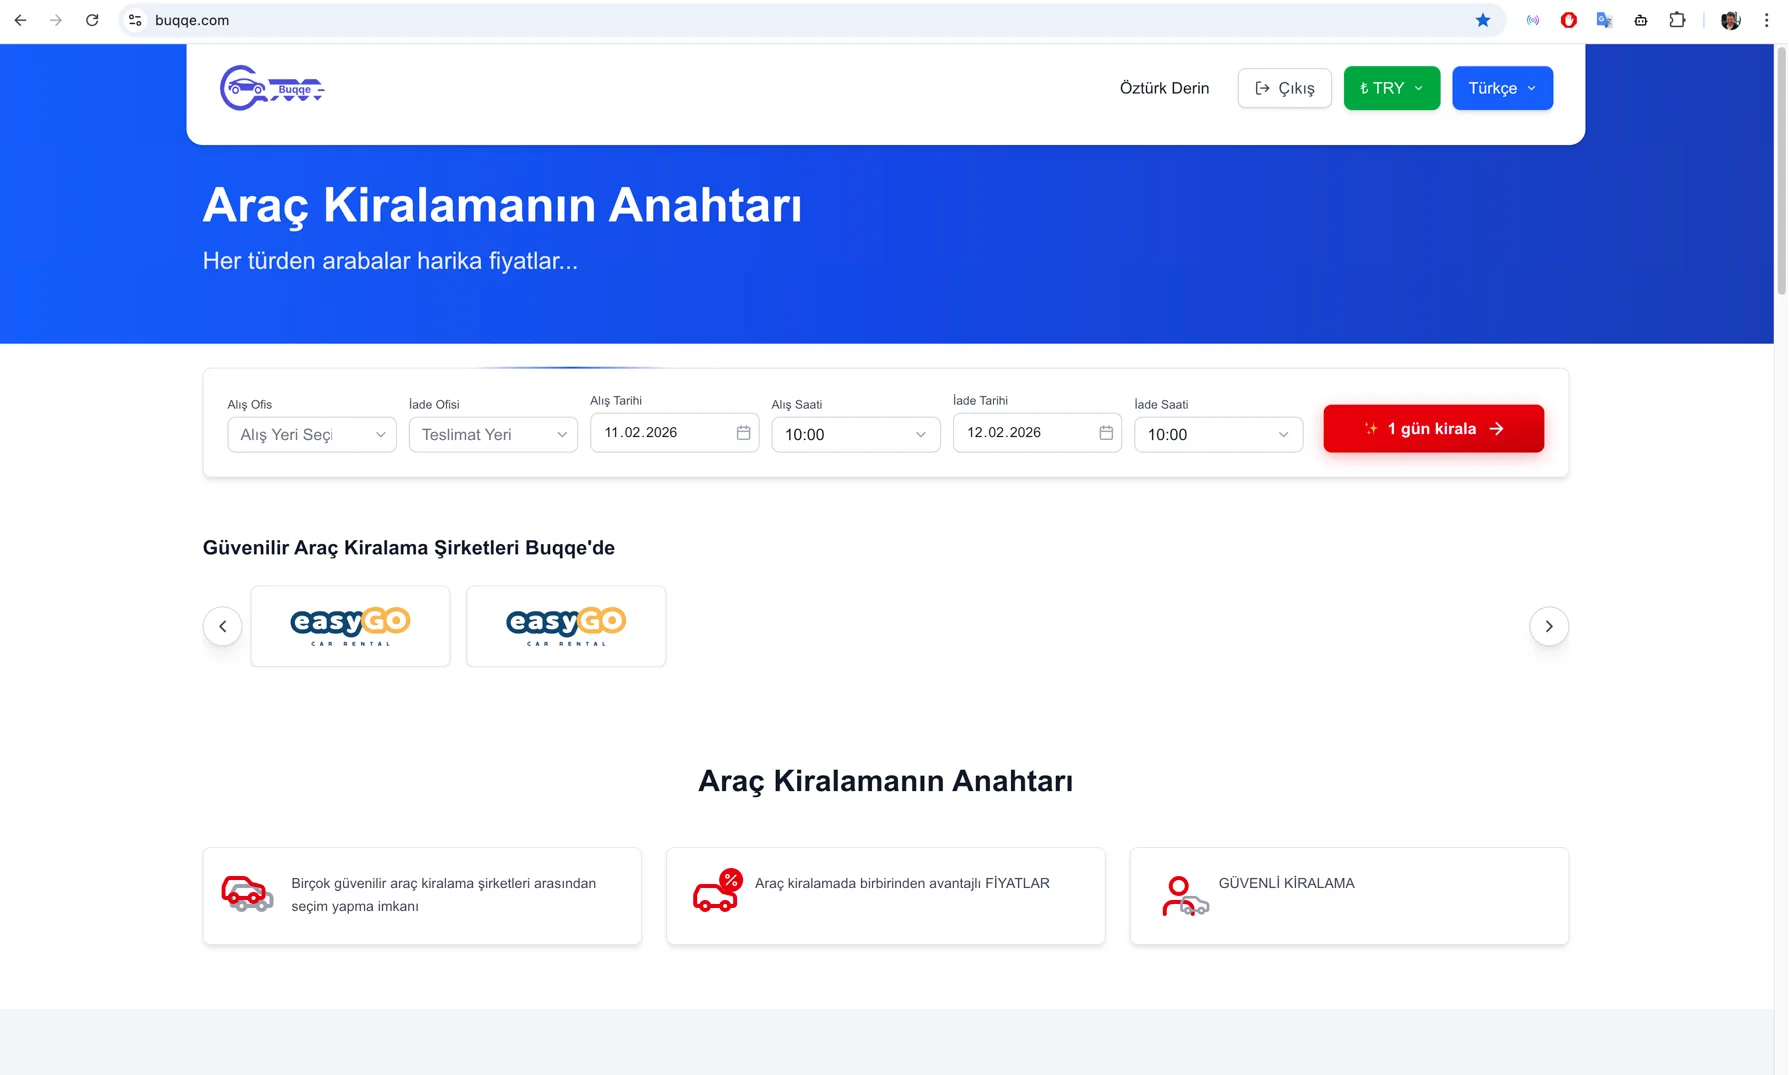The image size is (1789, 1075).
Task: Click the Google Translate extension icon
Action: (1604, 20)
